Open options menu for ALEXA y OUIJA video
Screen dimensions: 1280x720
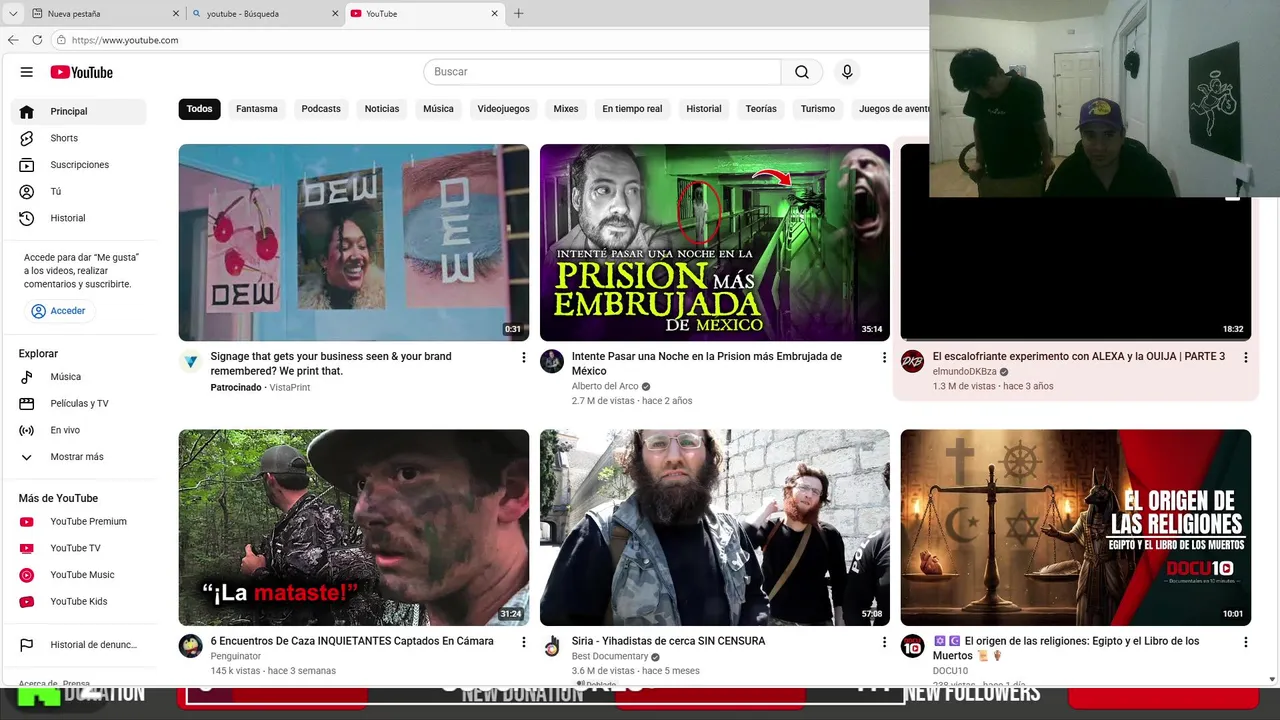(1245, 357)
